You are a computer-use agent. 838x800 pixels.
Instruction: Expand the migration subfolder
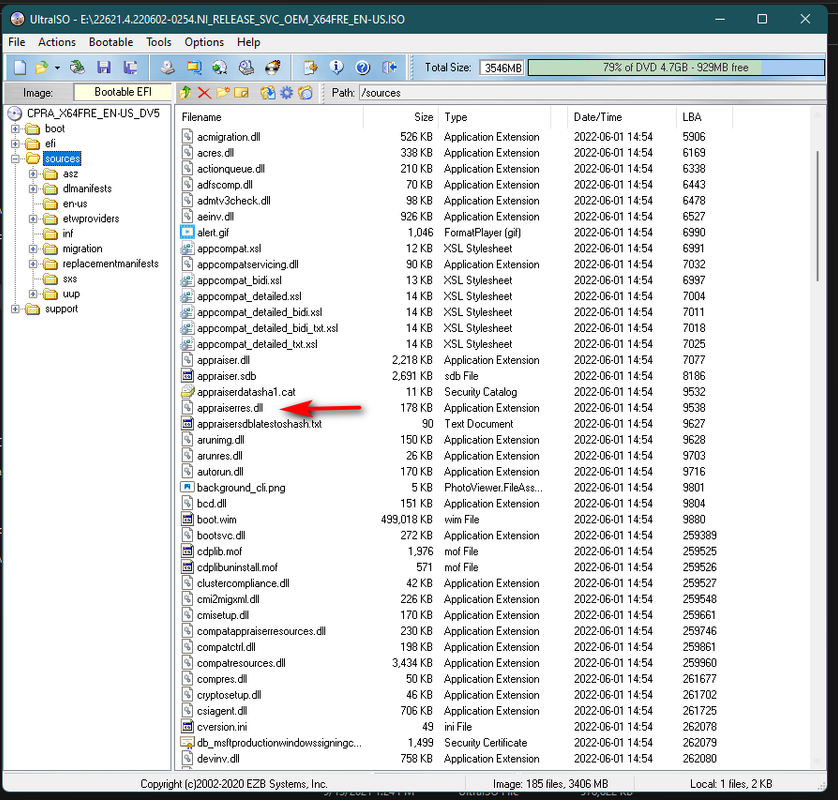[33, 248]
